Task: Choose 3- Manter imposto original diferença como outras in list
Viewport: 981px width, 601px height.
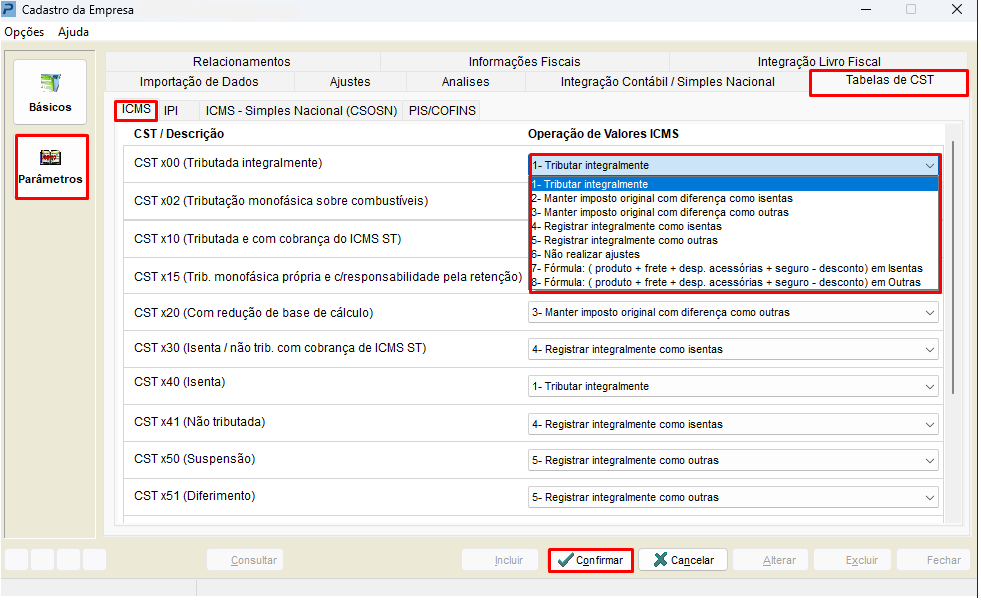Action: click(x=734, y=213)
